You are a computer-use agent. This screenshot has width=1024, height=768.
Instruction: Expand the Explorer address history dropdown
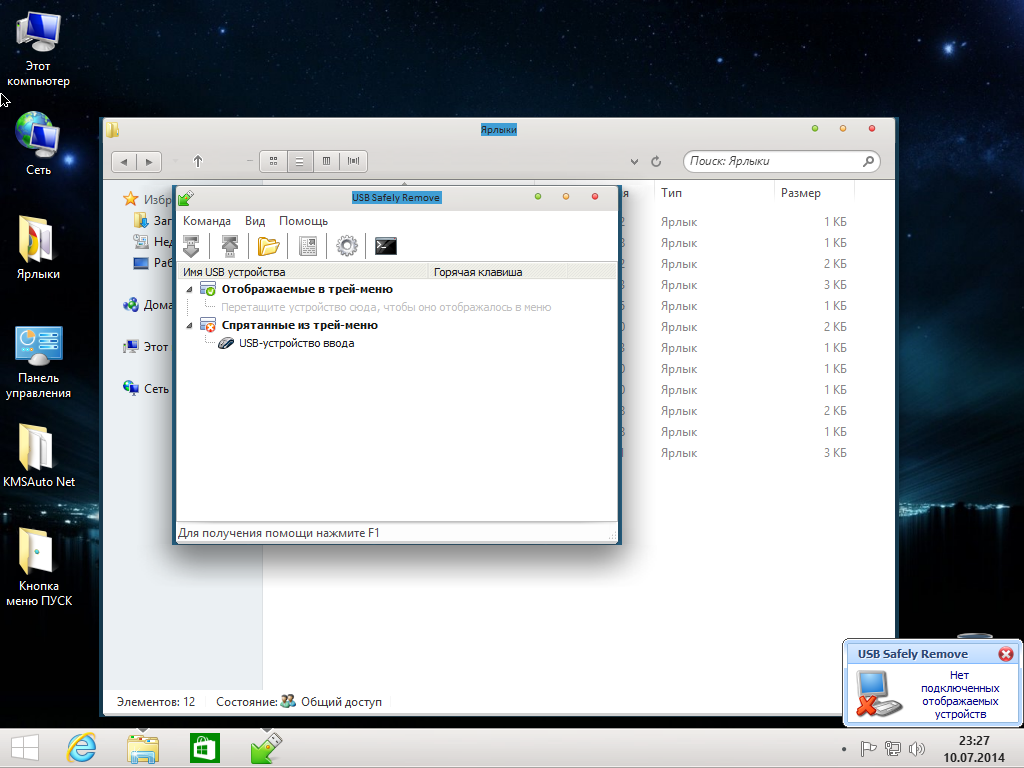click(634, 161)
